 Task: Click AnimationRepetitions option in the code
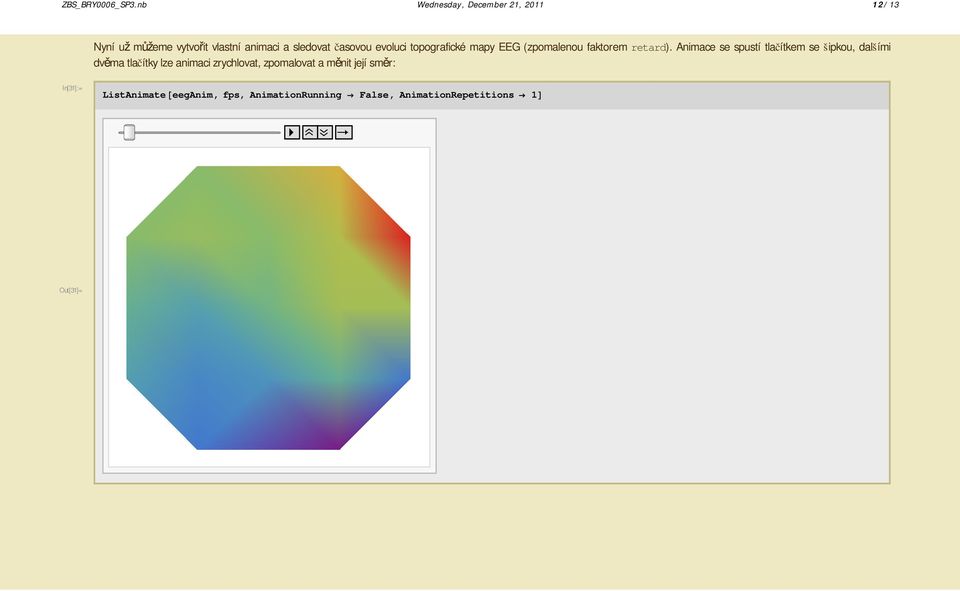click(x=457, y=95)
